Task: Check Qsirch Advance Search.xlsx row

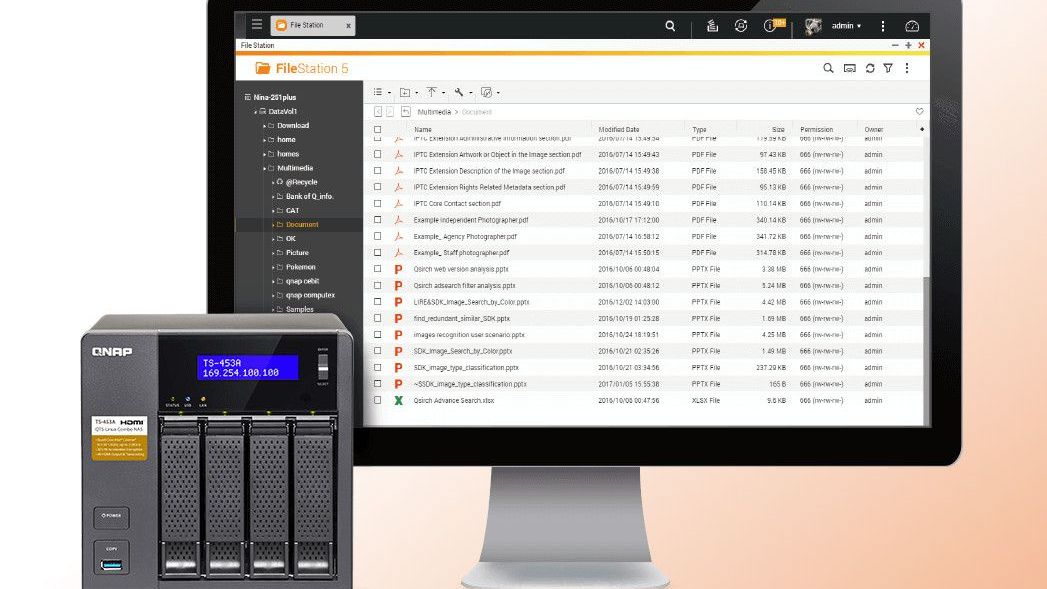Action: tap(378, 401)
